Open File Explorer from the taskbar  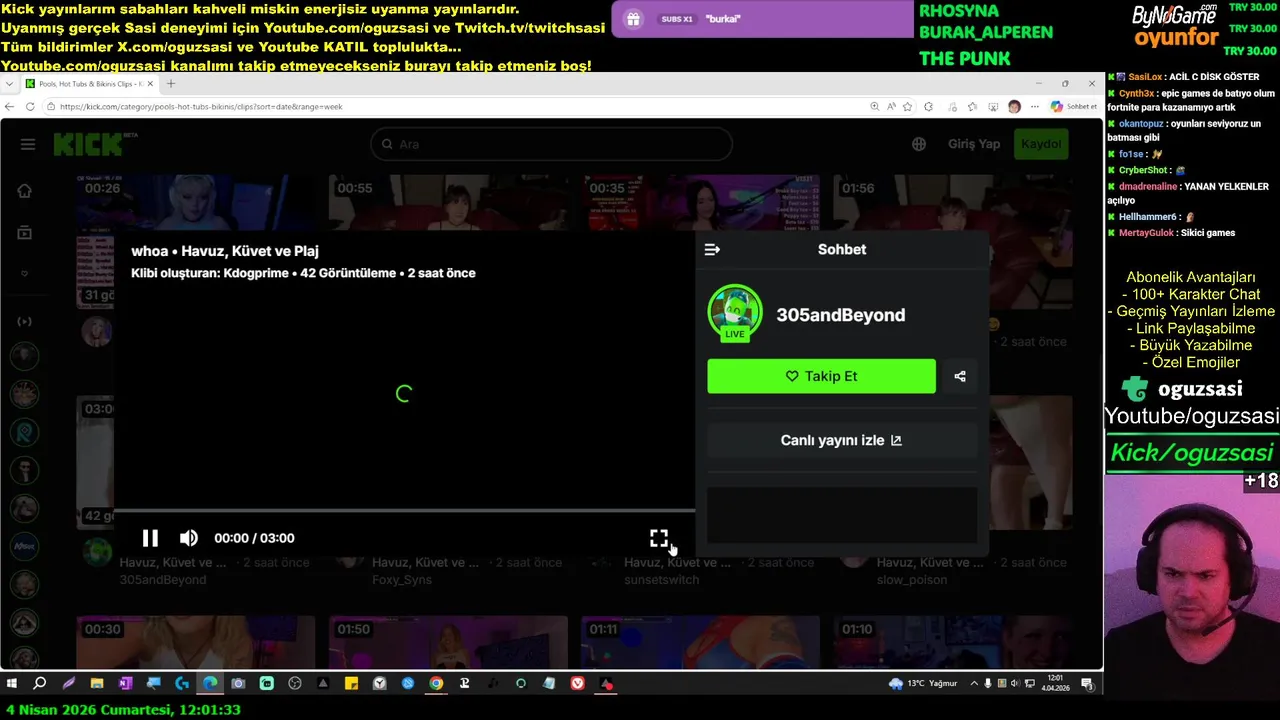[x=97, y=684]
